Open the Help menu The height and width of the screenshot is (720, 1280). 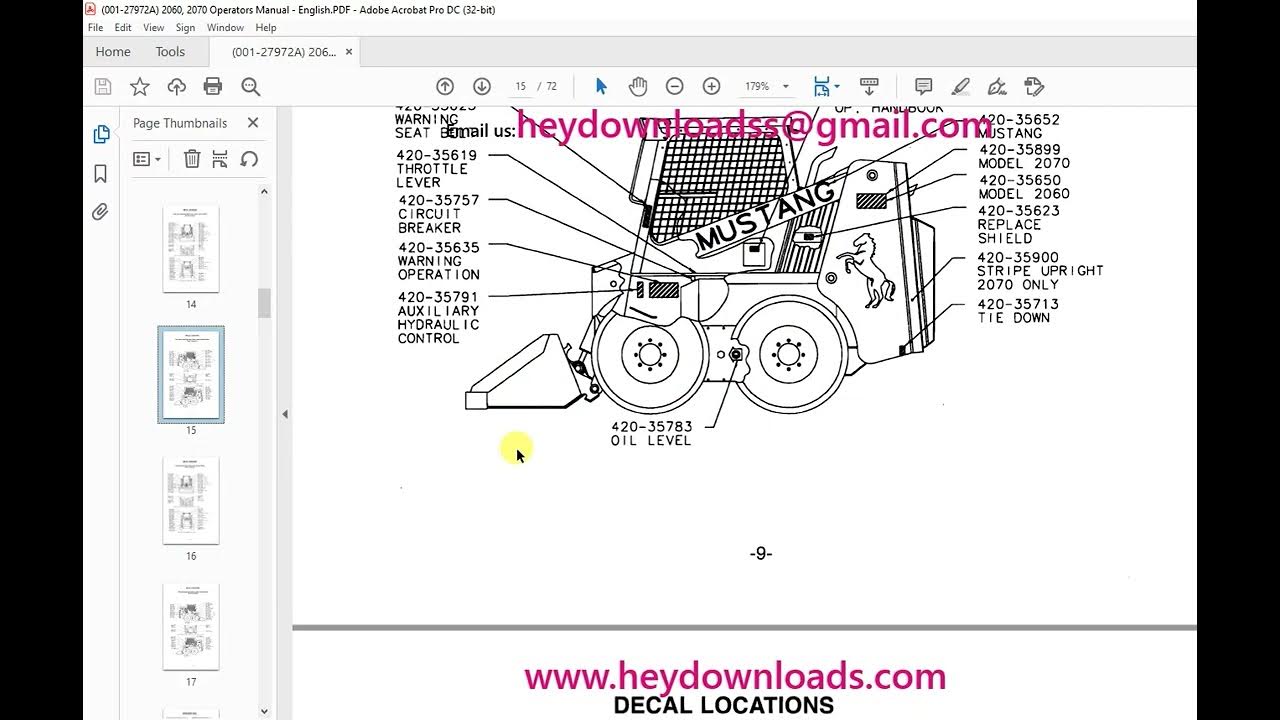point(265,28)
